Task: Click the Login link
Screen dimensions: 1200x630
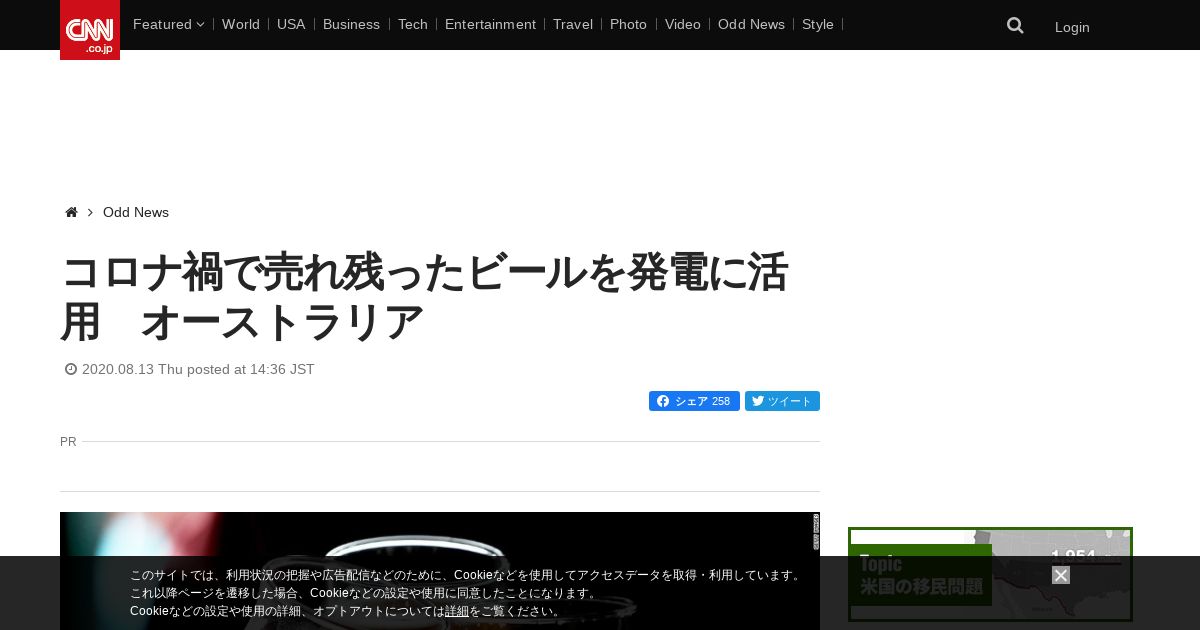Action: 1072,27
